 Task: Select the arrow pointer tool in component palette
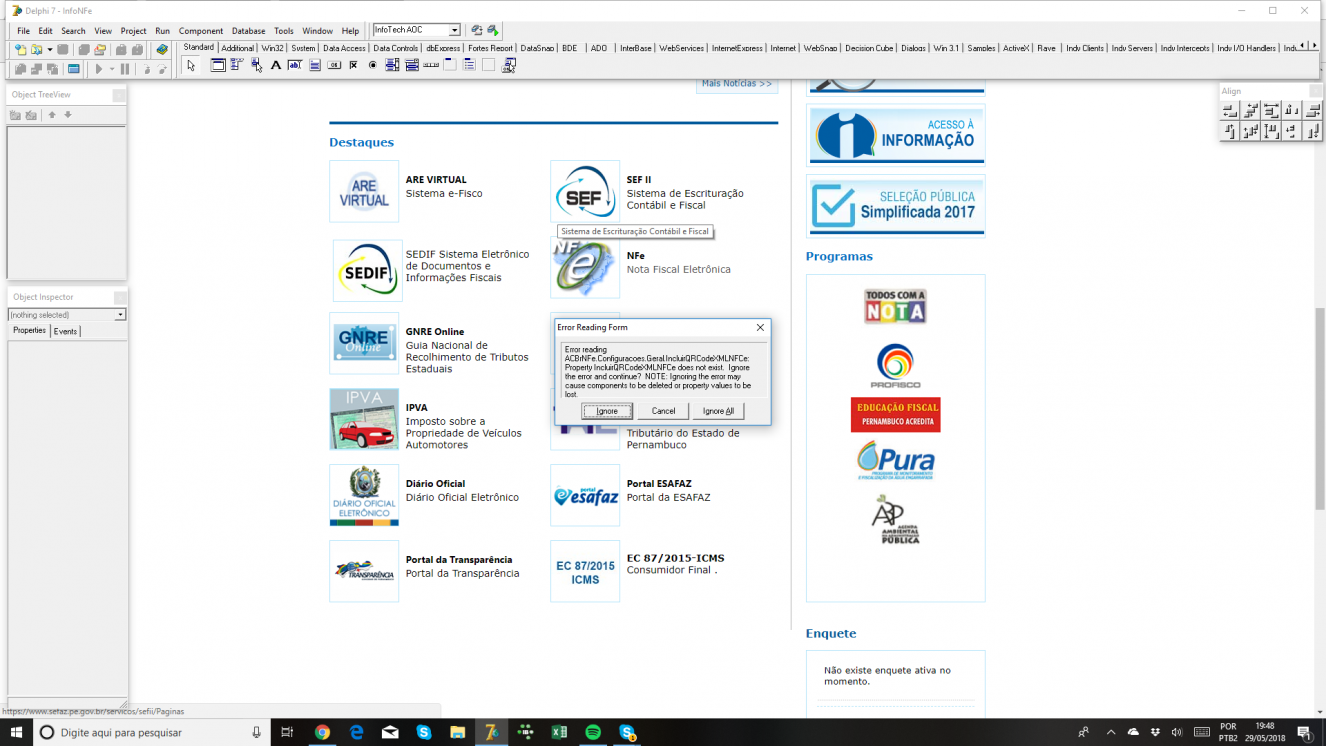pyautogui.click(x=191, y=66)
